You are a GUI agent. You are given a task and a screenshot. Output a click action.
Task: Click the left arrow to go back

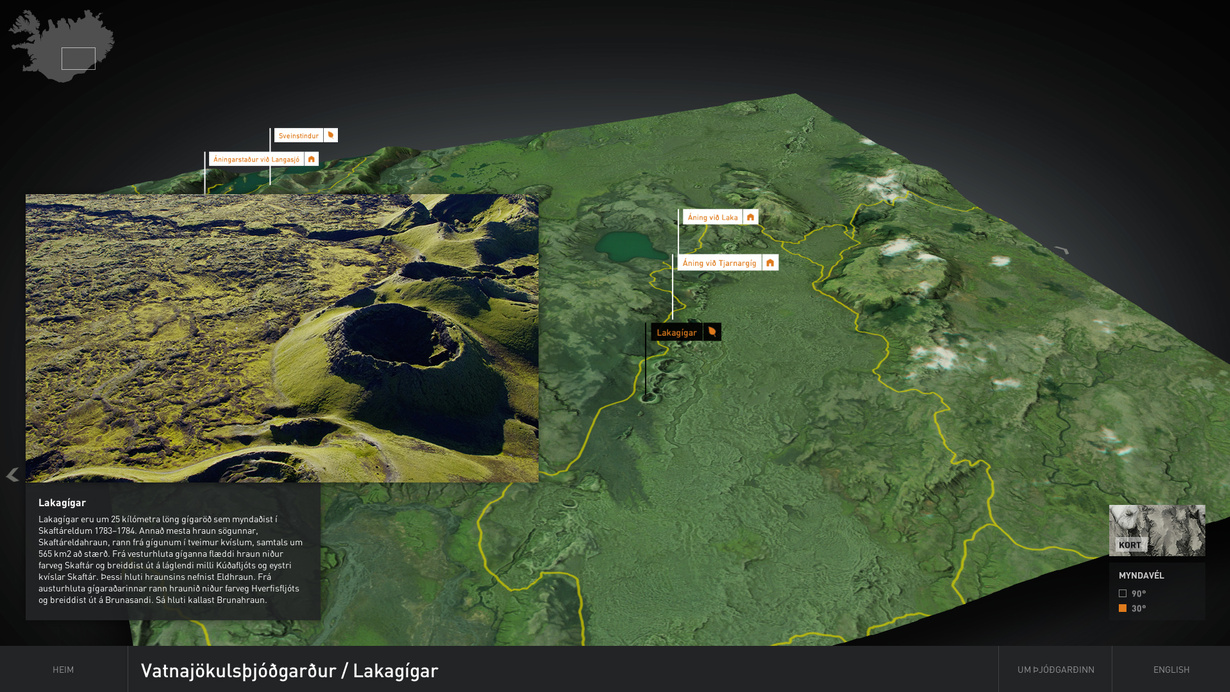tap(12, 475)
